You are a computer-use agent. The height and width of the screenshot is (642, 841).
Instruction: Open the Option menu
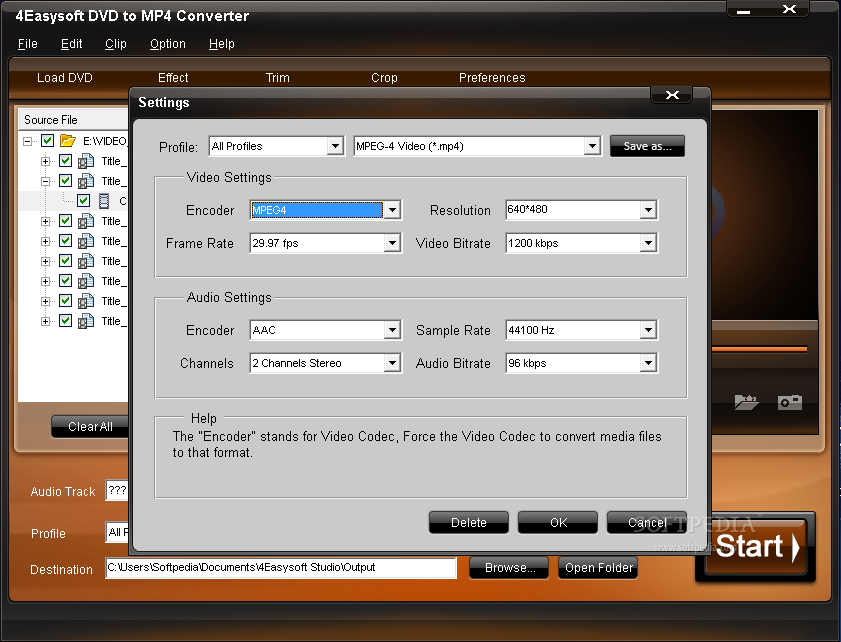click(x=167, y=44)
